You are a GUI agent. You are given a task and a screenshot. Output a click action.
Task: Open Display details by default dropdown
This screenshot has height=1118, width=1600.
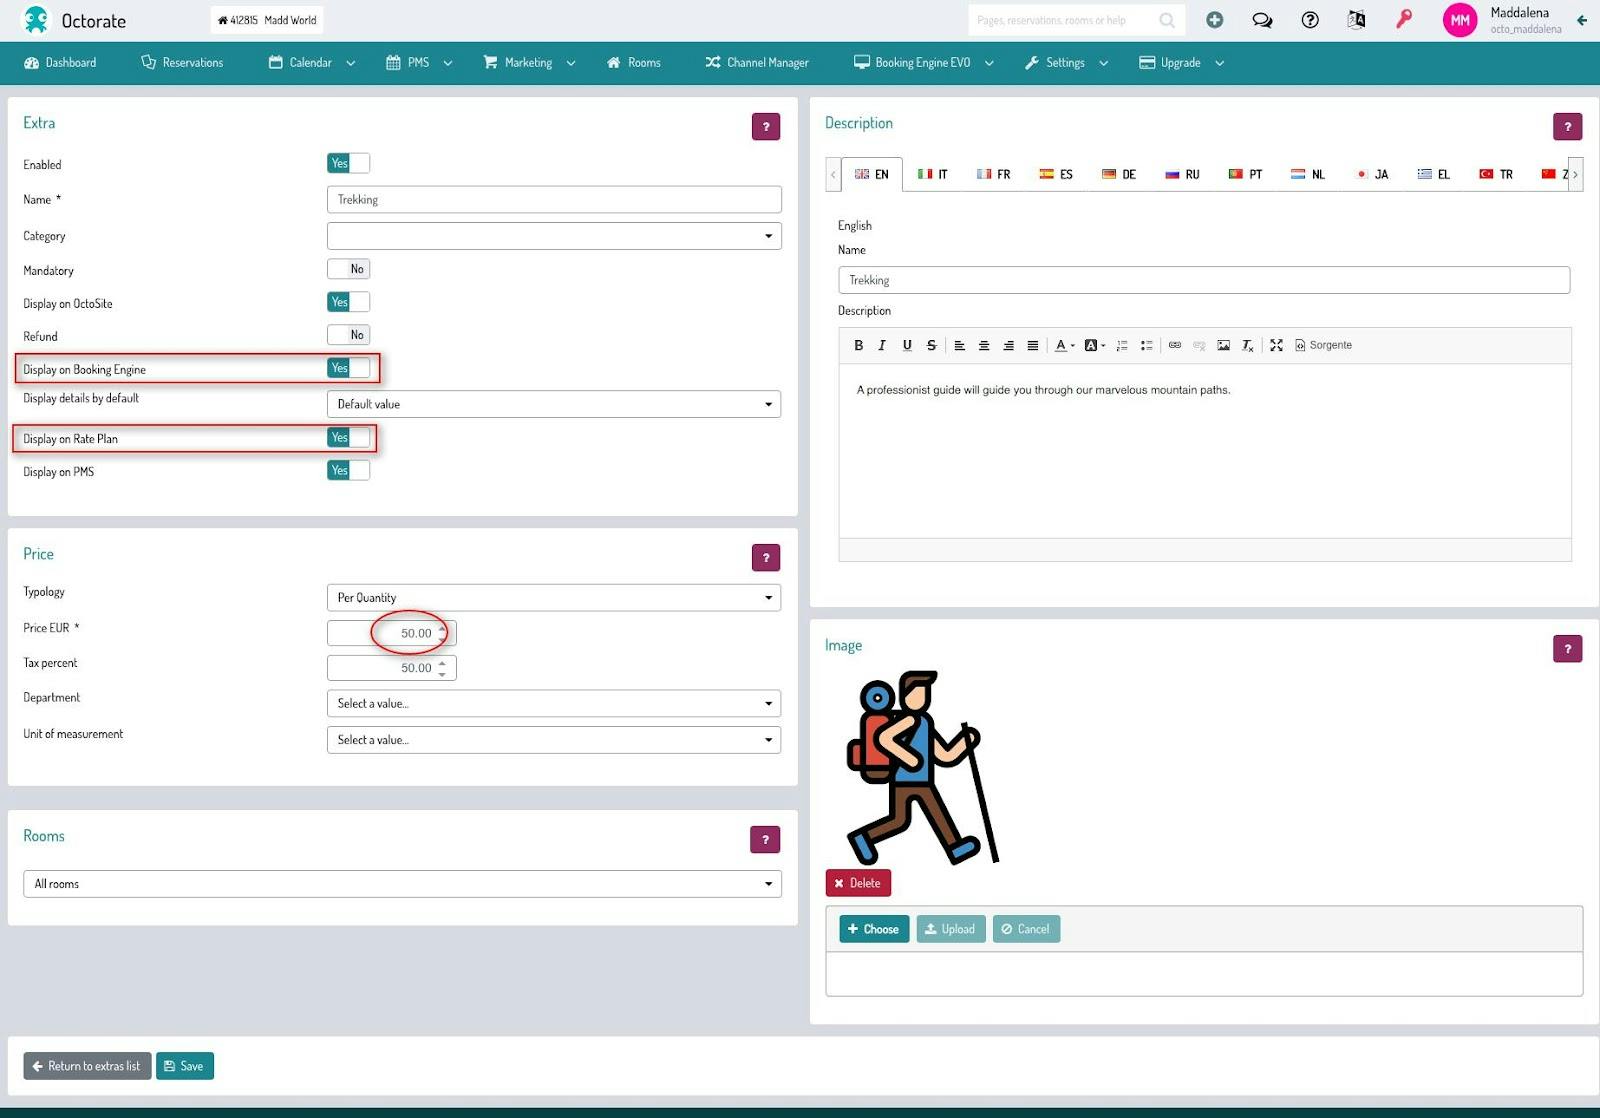554,404
